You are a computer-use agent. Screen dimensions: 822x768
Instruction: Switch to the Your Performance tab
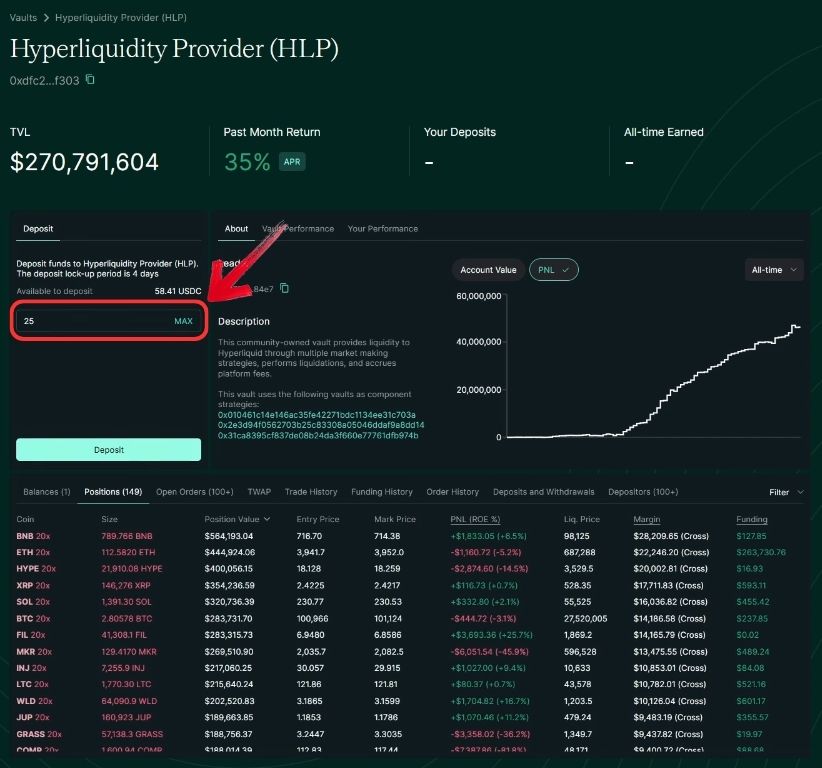[383, 229]
